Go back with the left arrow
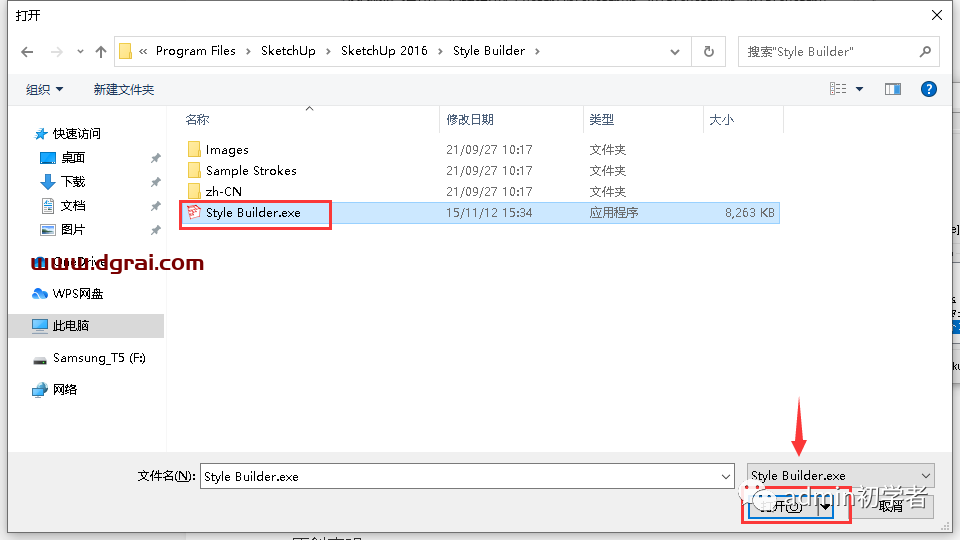 coord(27,52)
